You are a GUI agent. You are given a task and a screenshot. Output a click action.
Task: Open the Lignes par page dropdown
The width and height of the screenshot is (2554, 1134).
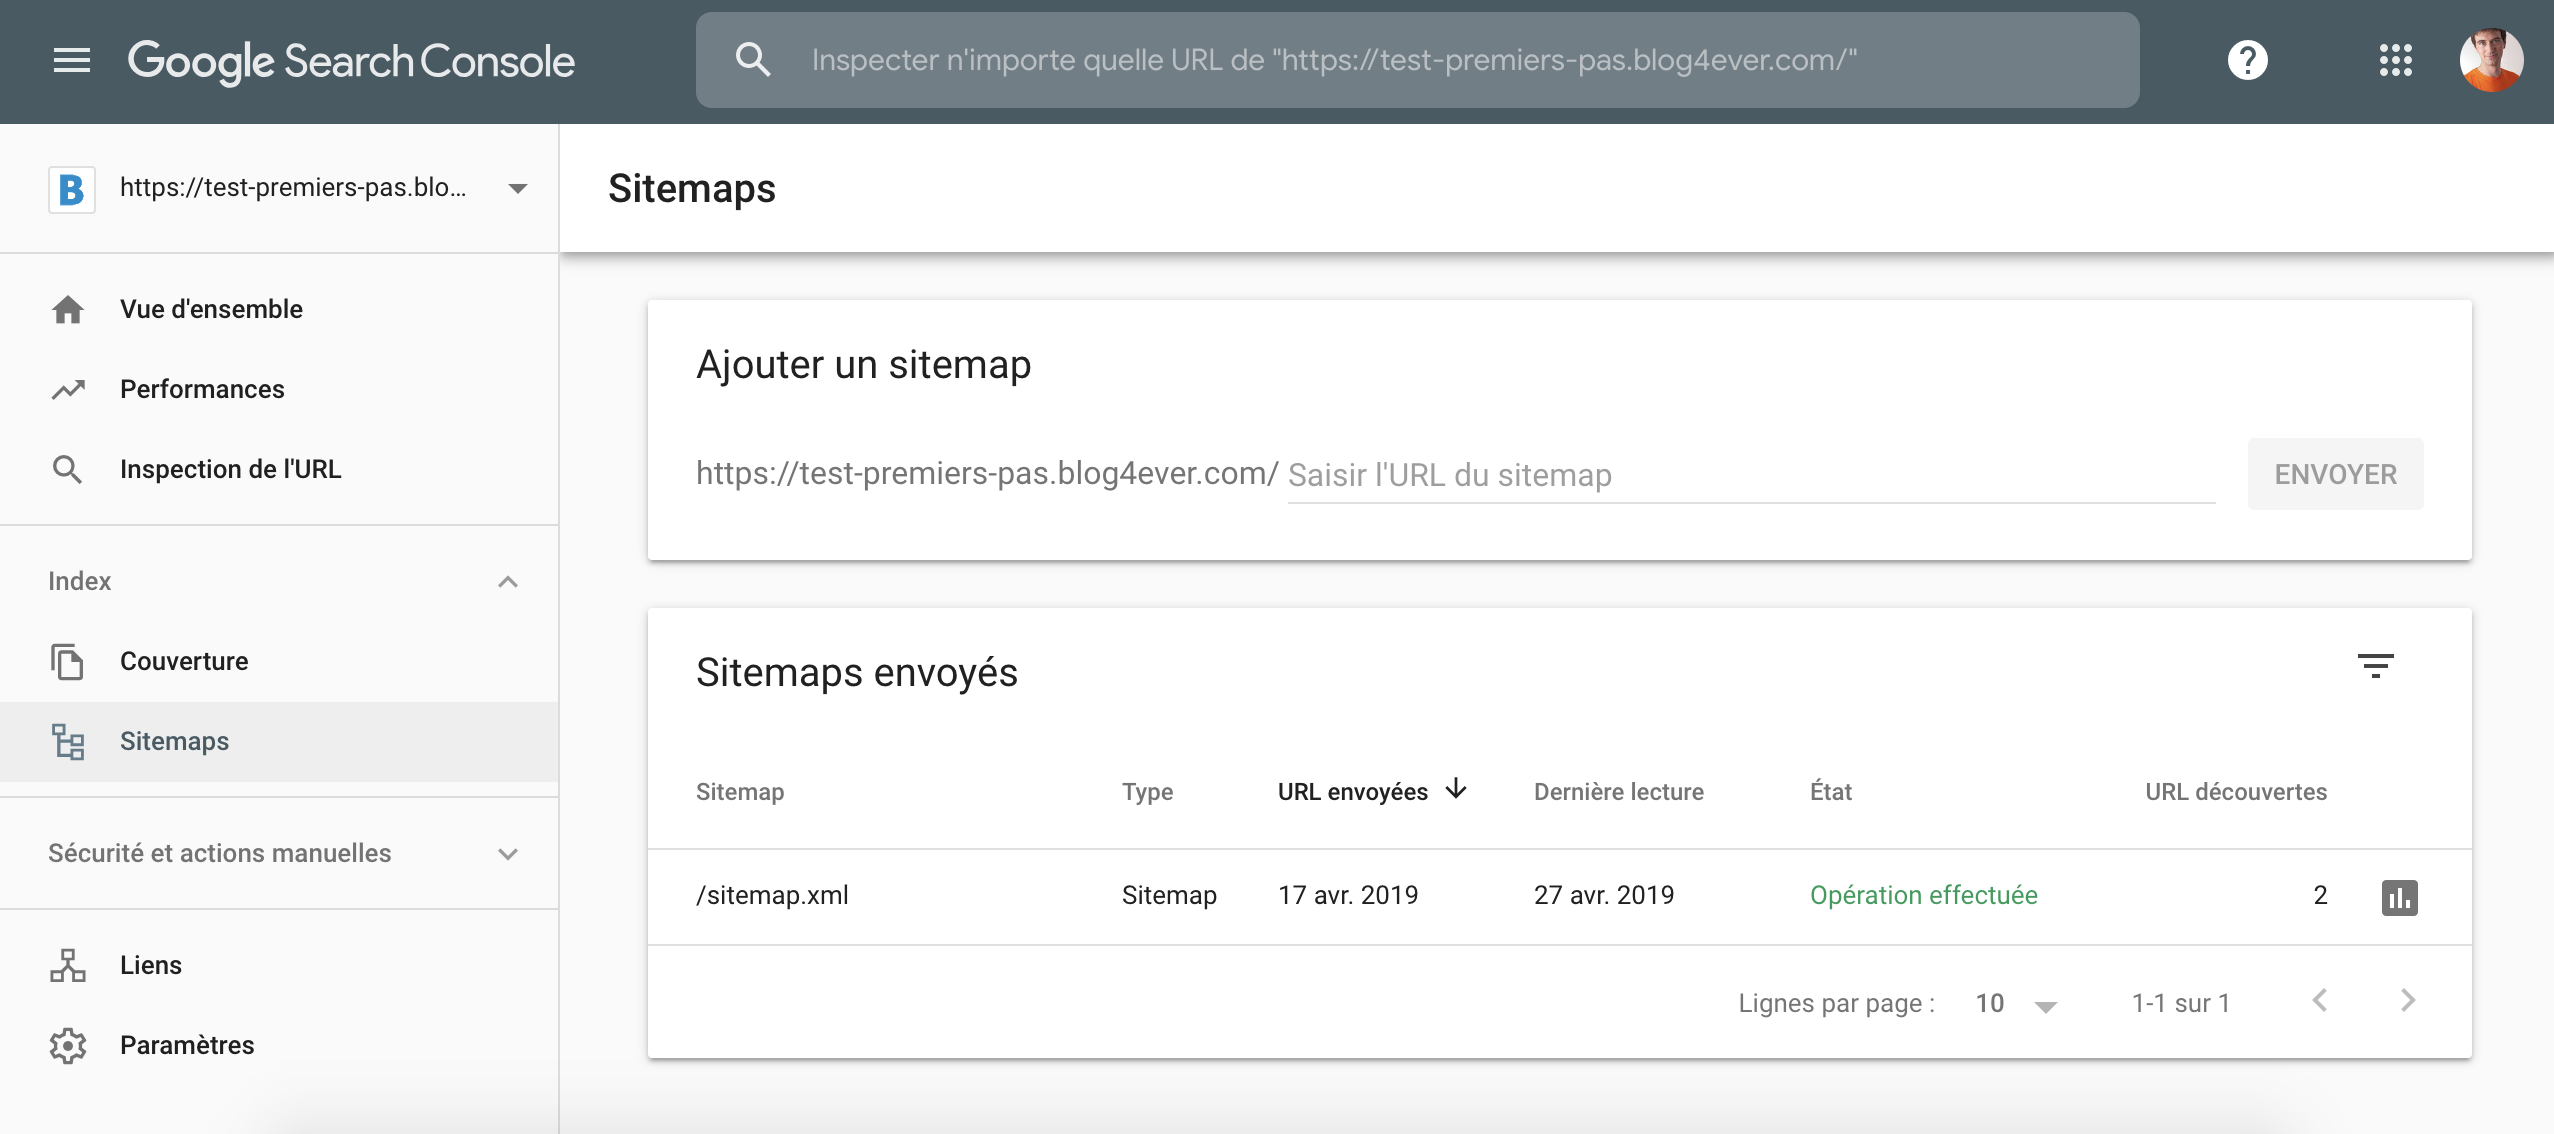(2015, 1004)
